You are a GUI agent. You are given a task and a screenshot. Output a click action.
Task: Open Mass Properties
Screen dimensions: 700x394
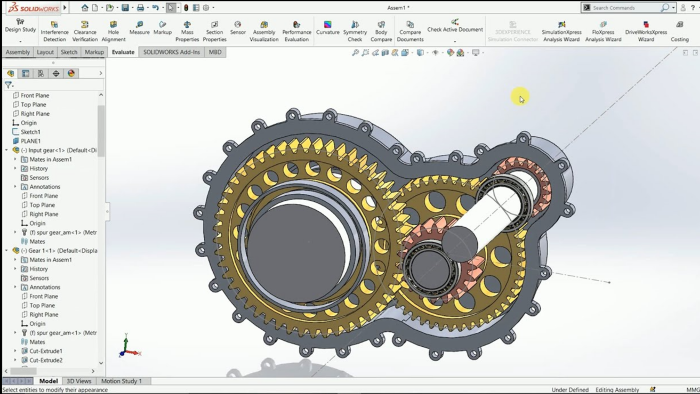click(187, 31)
